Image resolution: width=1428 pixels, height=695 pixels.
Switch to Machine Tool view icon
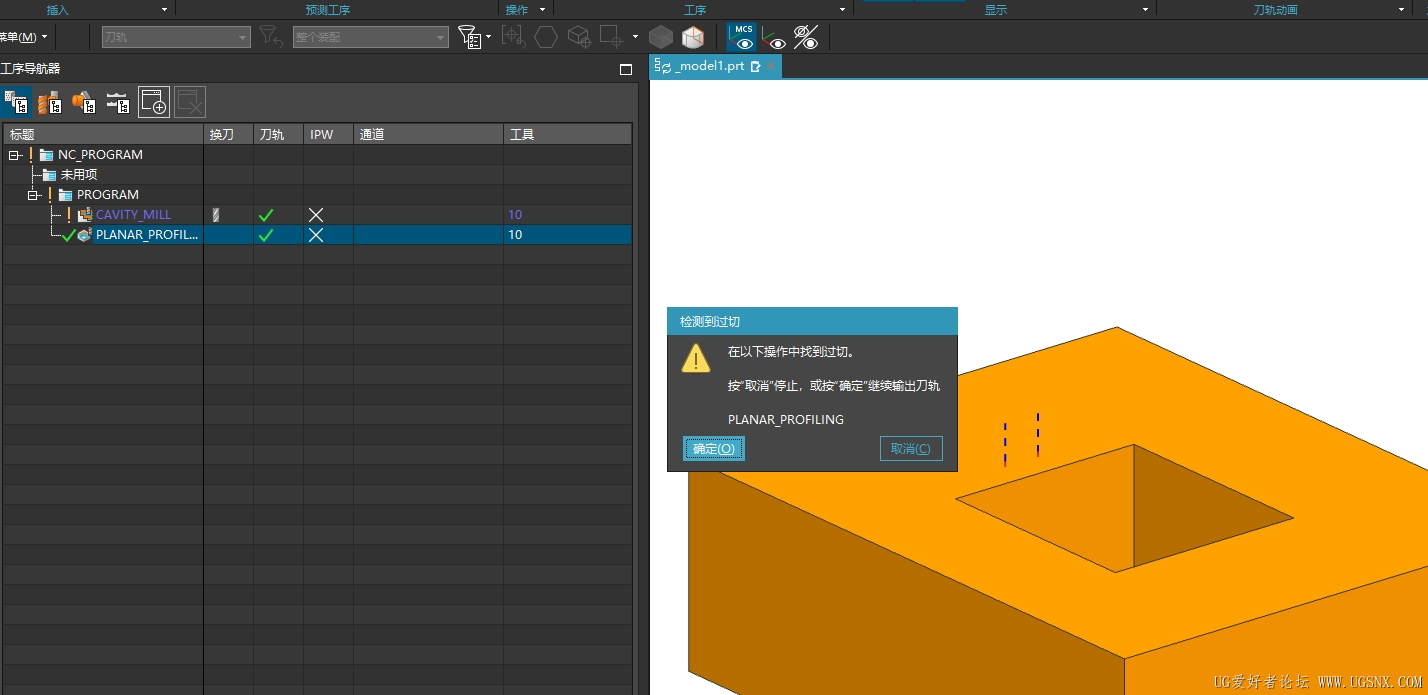pos(50,102)
